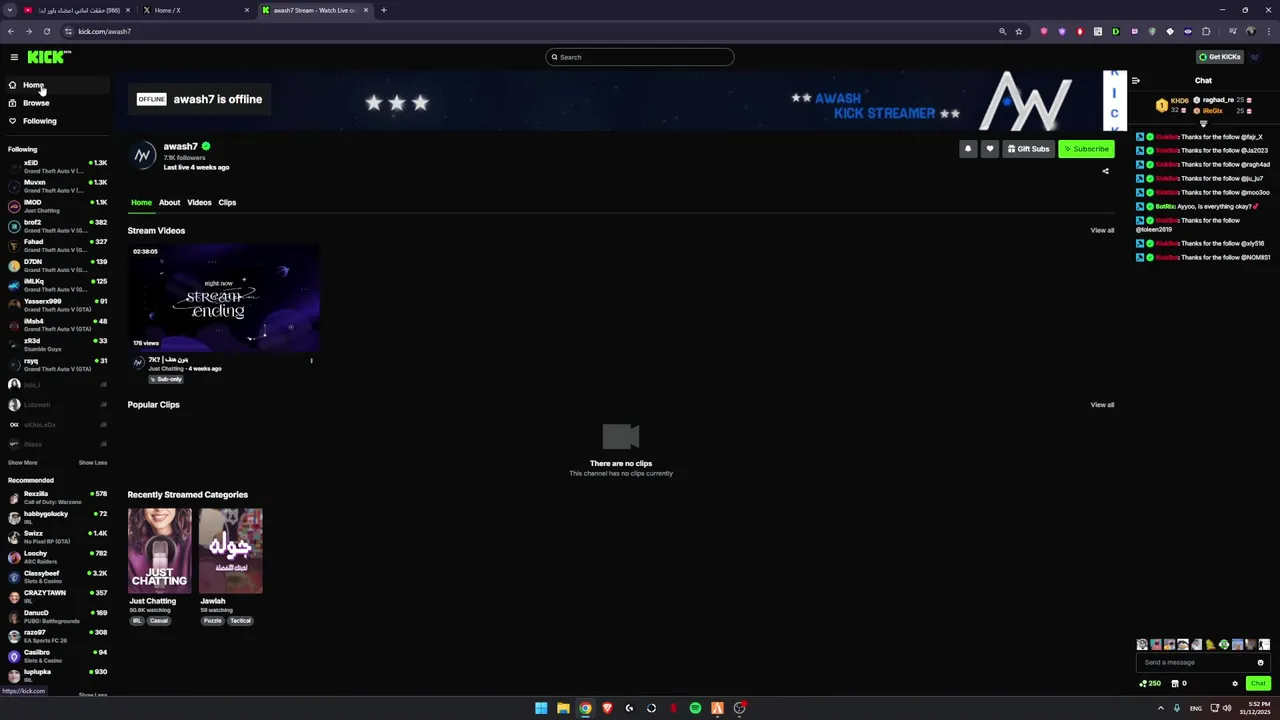Bookmark this page with star icon
Screen dimensions: 1280x720
pos(1019,31)
